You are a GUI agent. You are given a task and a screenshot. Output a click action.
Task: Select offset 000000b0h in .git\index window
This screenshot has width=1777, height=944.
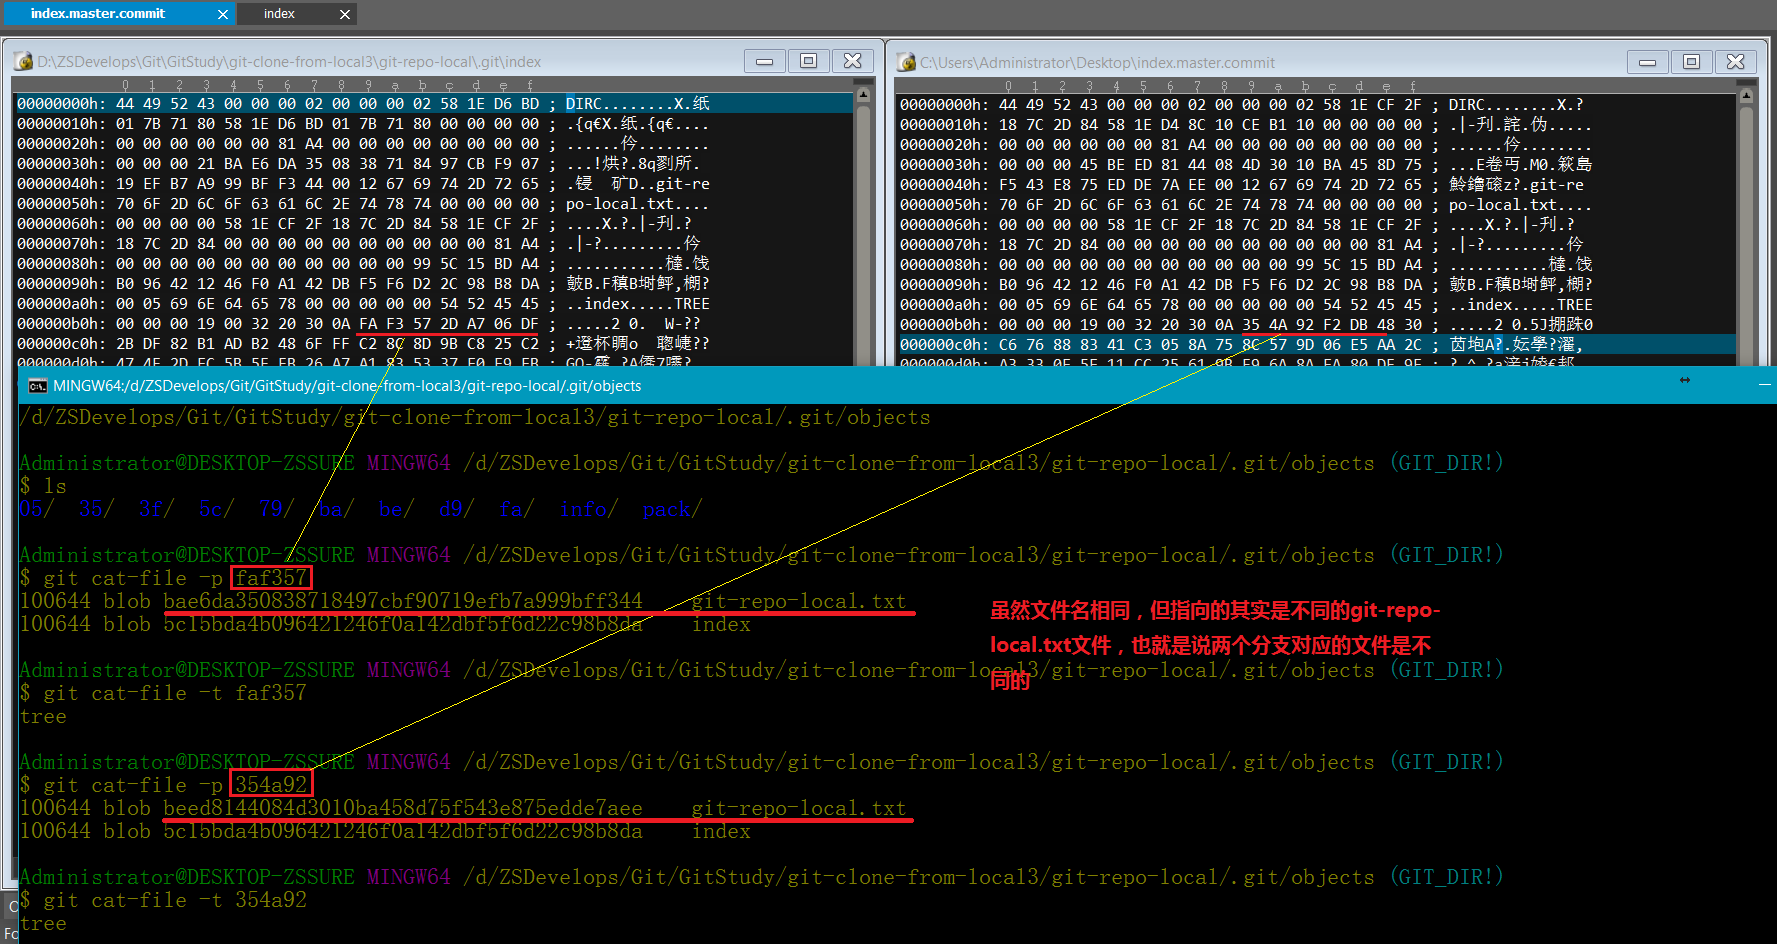[60, 324]
